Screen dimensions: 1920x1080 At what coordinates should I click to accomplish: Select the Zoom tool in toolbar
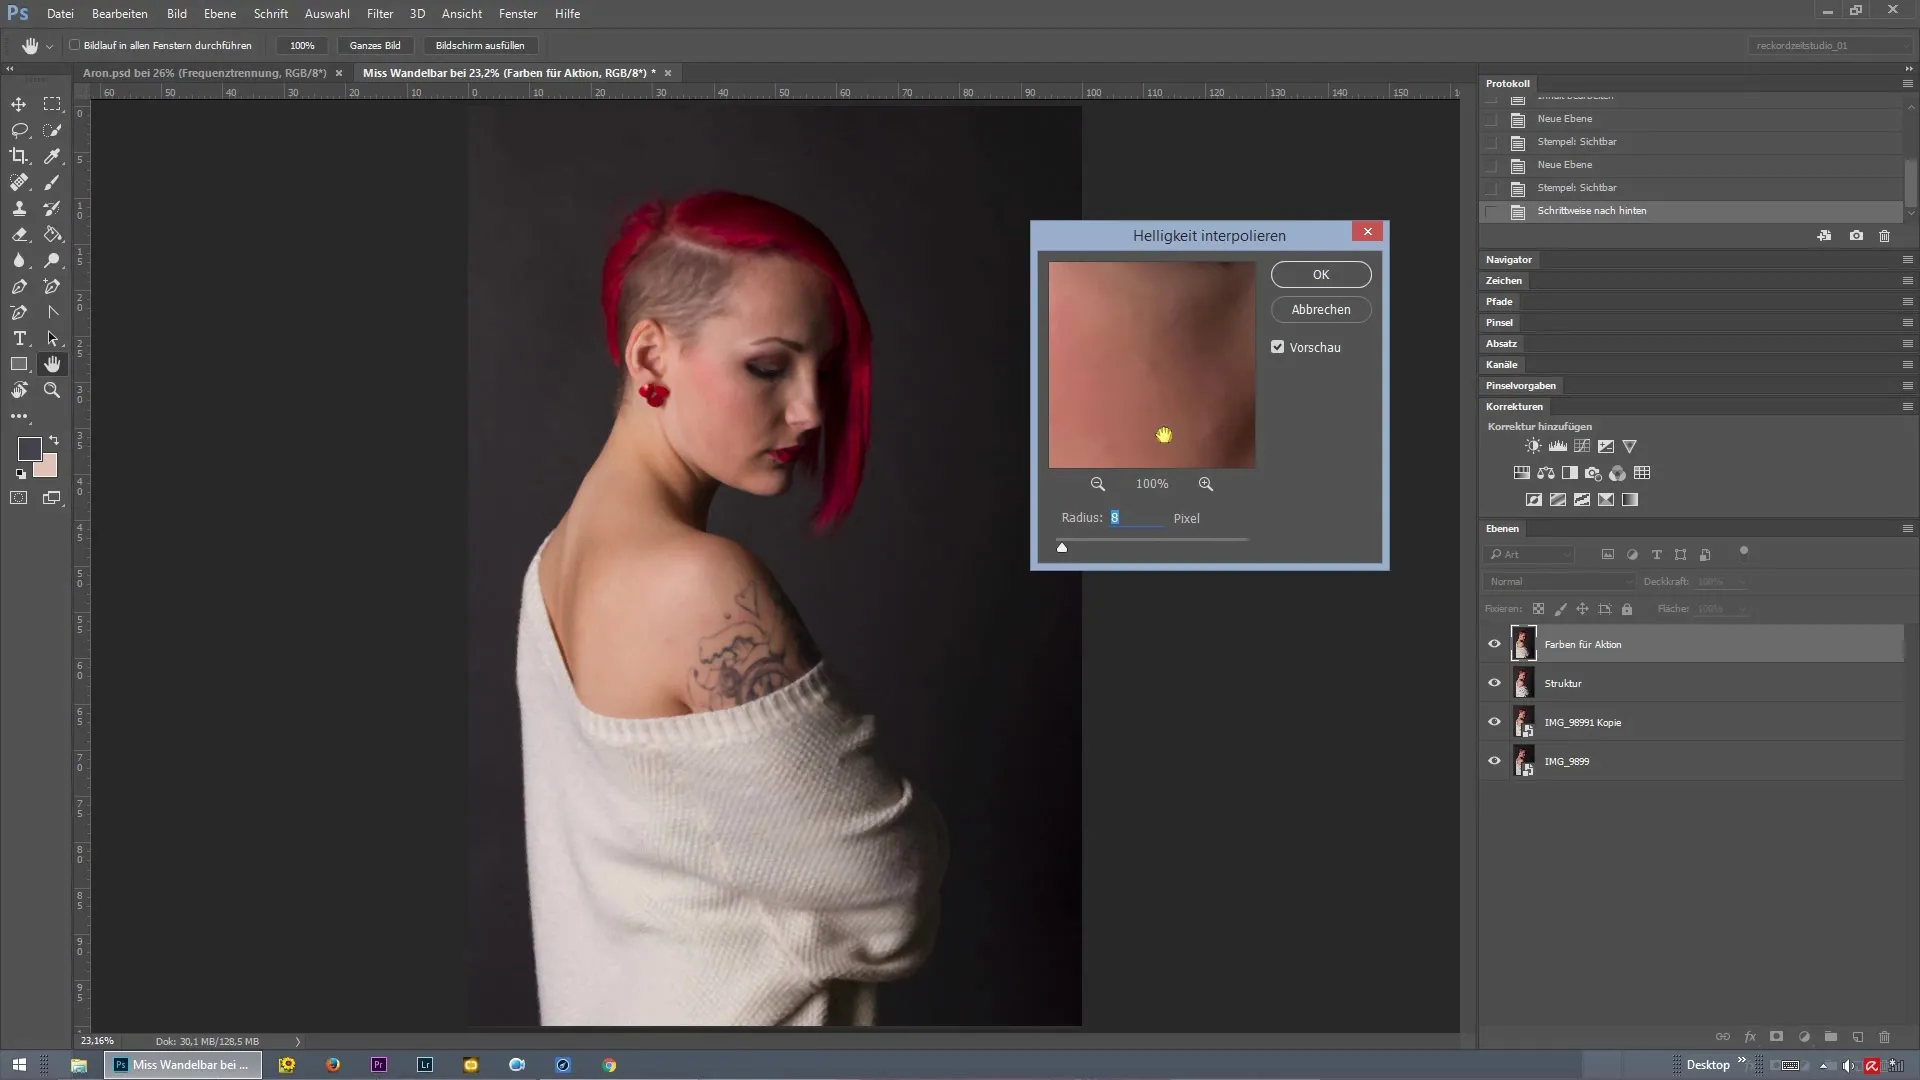click(52, 390)
